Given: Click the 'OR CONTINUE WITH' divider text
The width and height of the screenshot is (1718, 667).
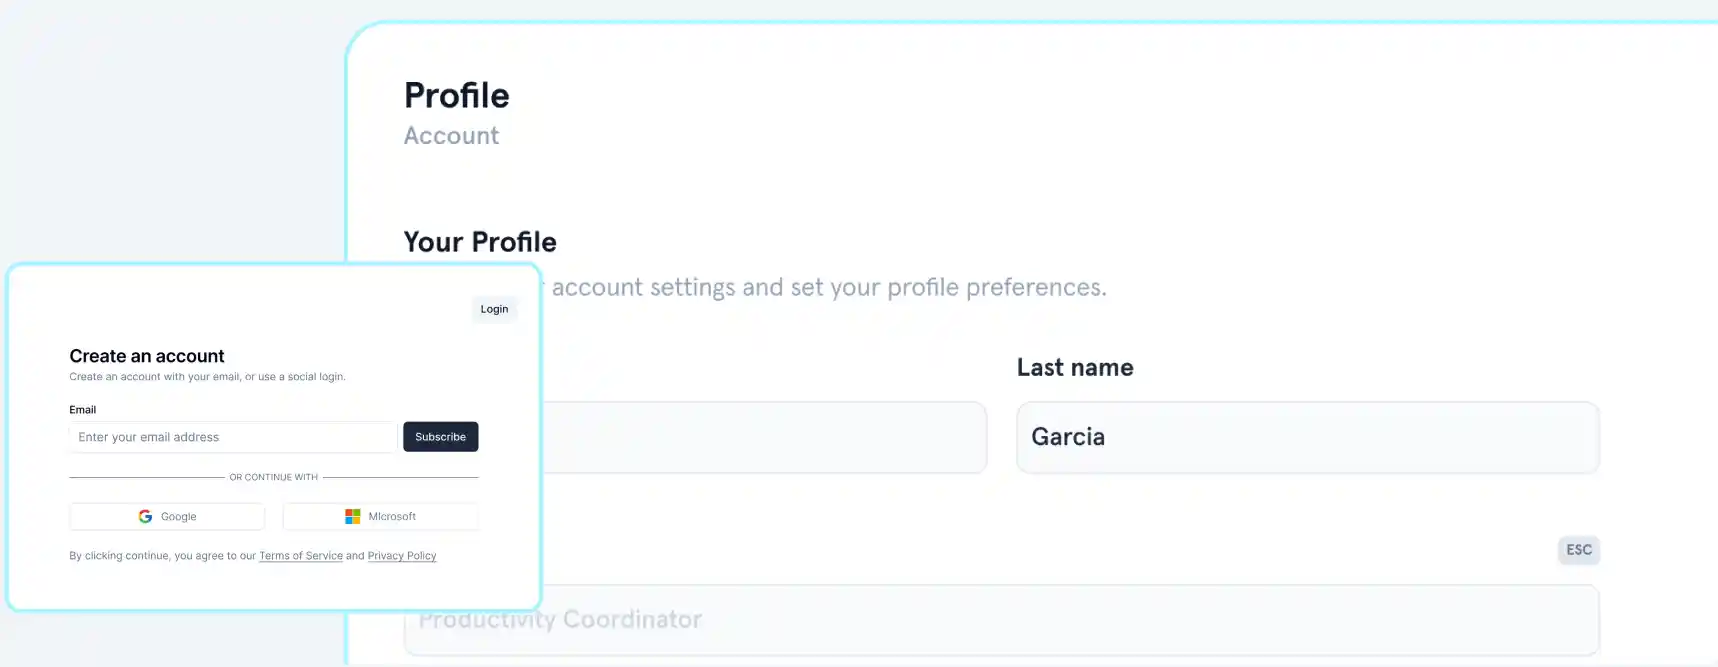Looking at the screenshot, I should click(x=273, y=478).
